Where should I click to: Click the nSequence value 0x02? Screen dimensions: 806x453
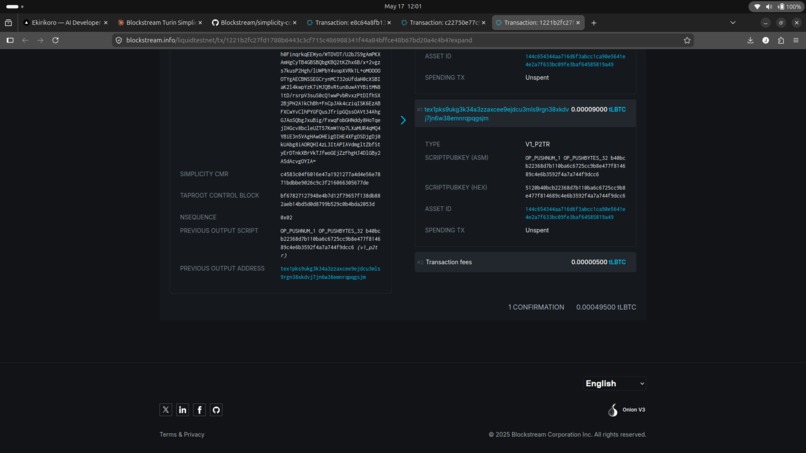coord(286,218)
